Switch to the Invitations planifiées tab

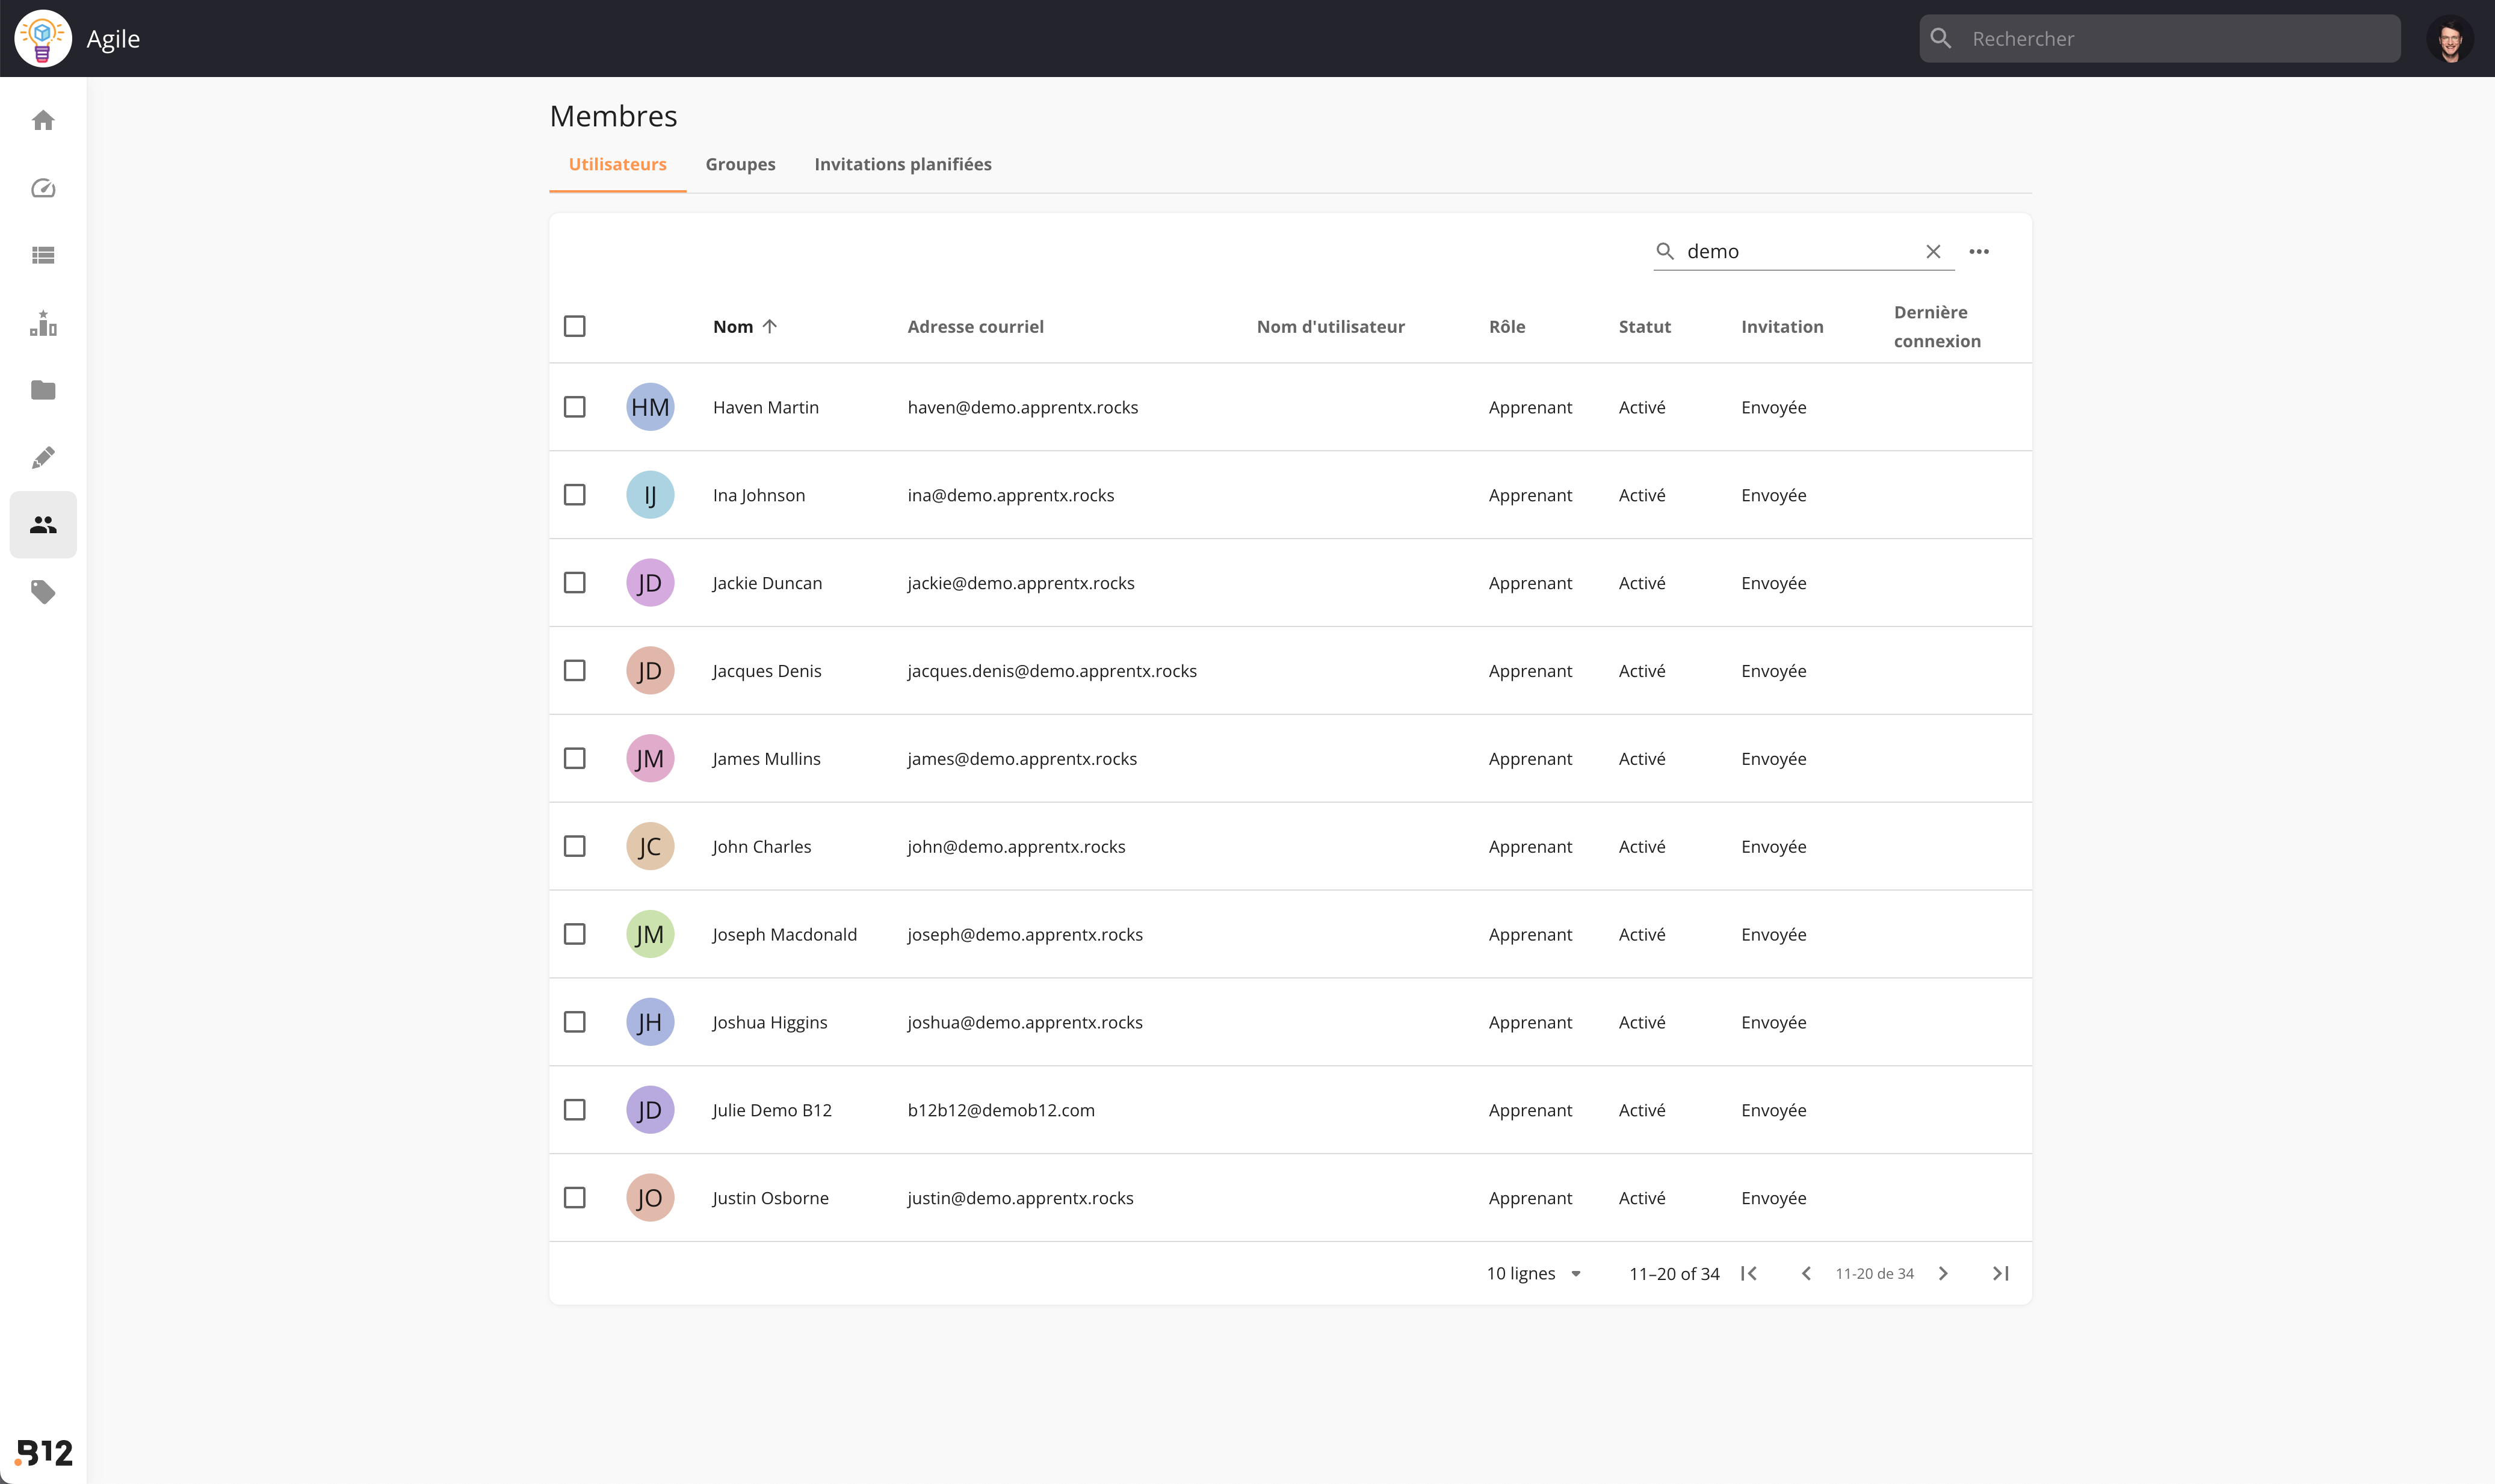[x=902, y=164]
